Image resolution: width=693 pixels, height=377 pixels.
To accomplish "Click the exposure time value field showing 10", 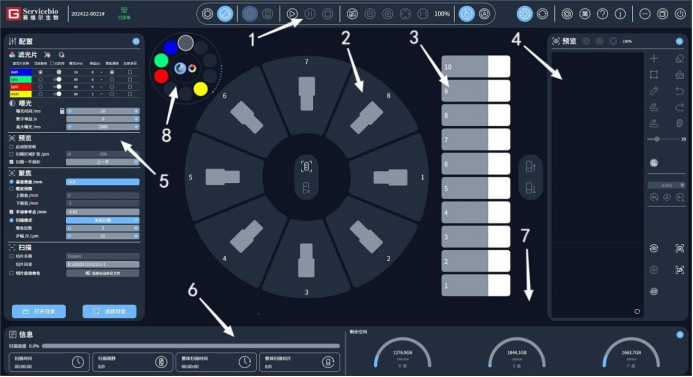I will [x=103, y=111].
